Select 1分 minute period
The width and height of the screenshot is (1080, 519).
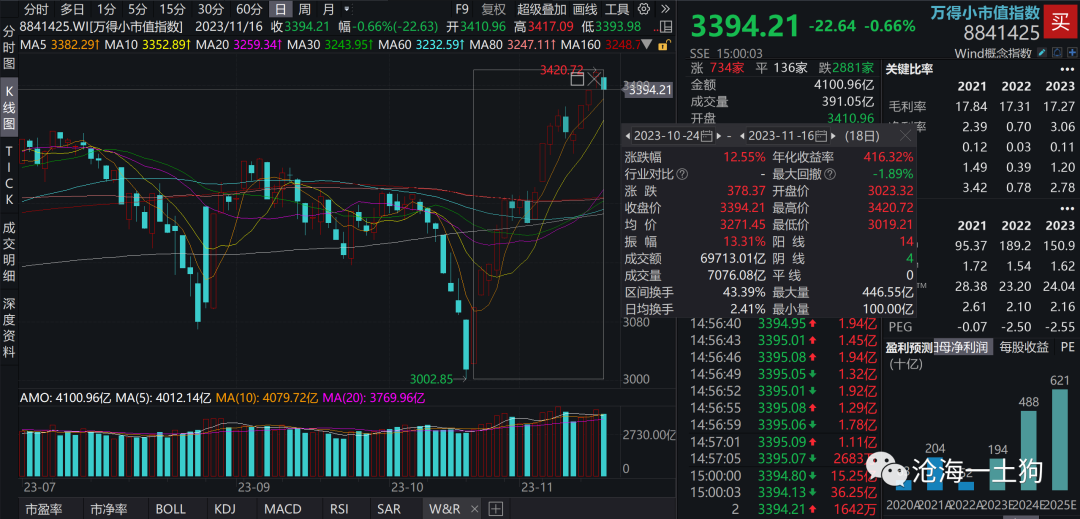106,10
